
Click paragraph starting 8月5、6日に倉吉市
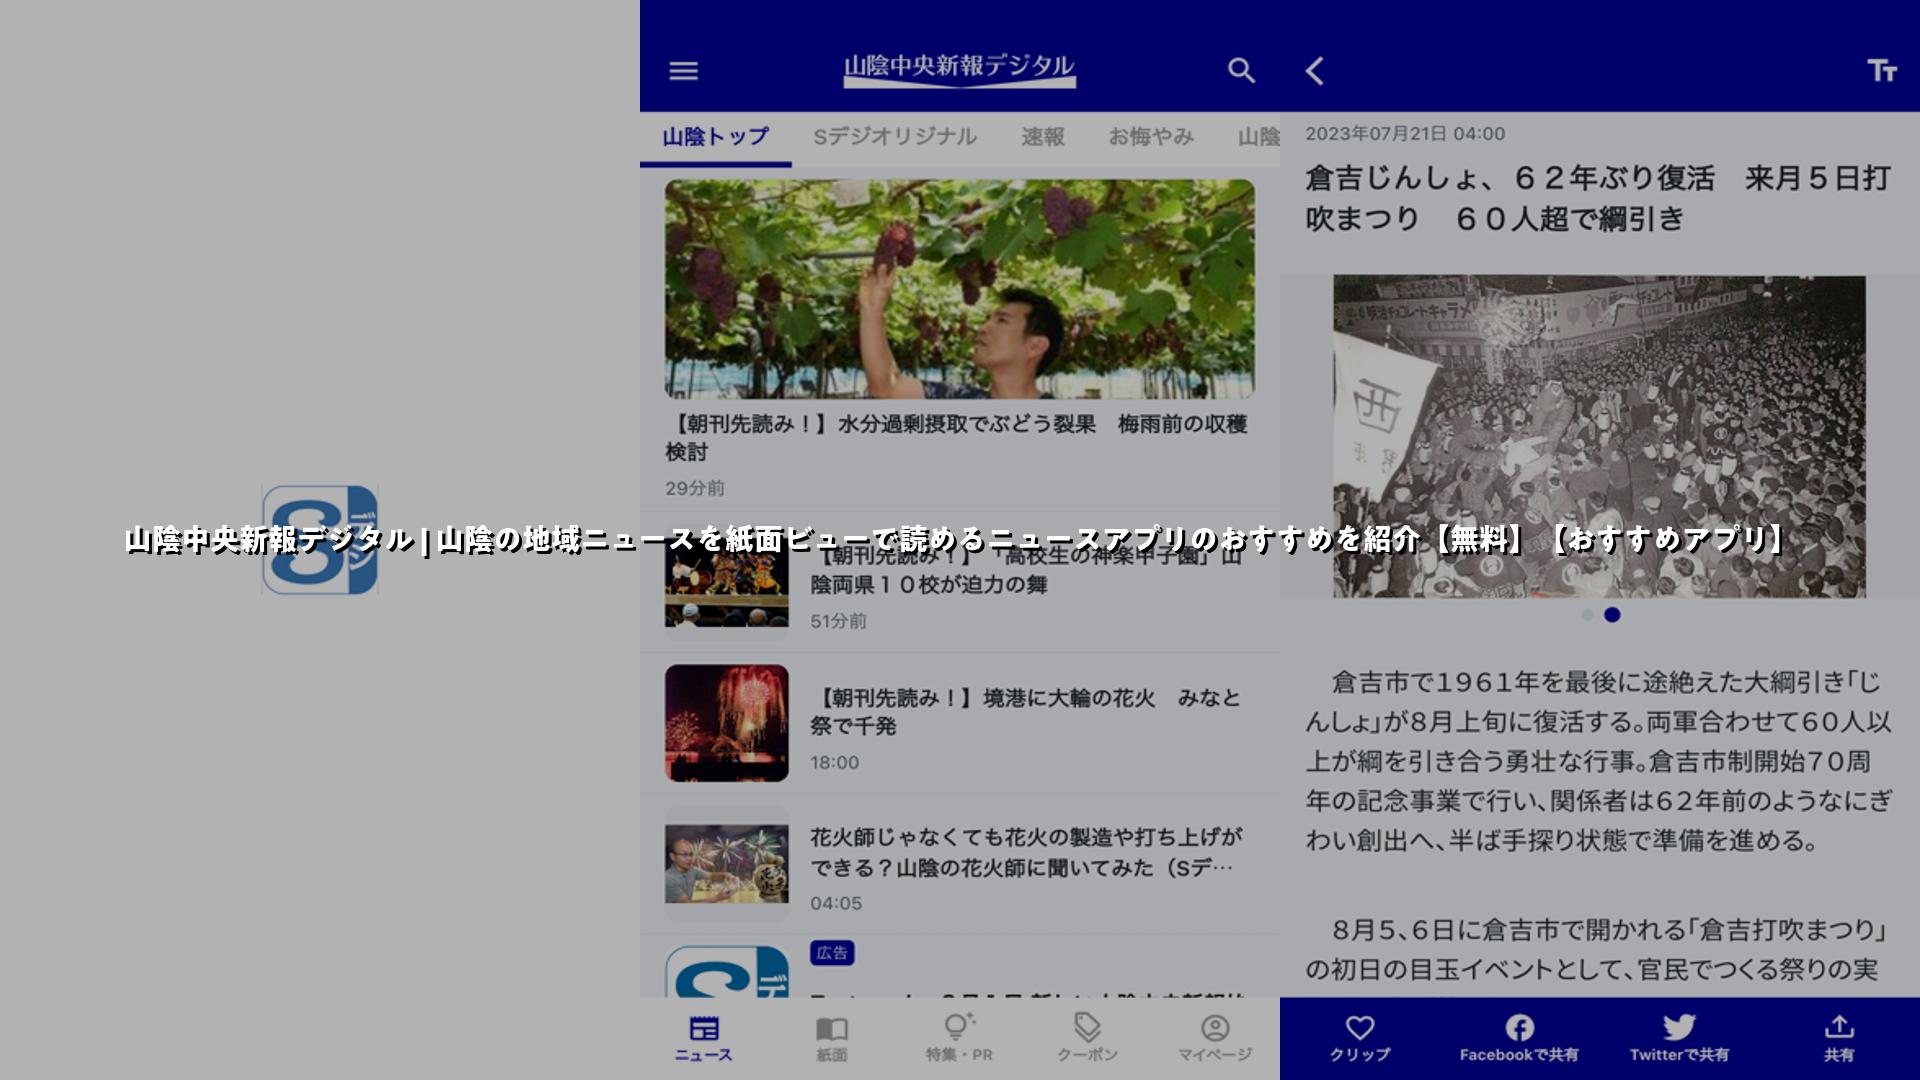click(x=1596, y=950)
